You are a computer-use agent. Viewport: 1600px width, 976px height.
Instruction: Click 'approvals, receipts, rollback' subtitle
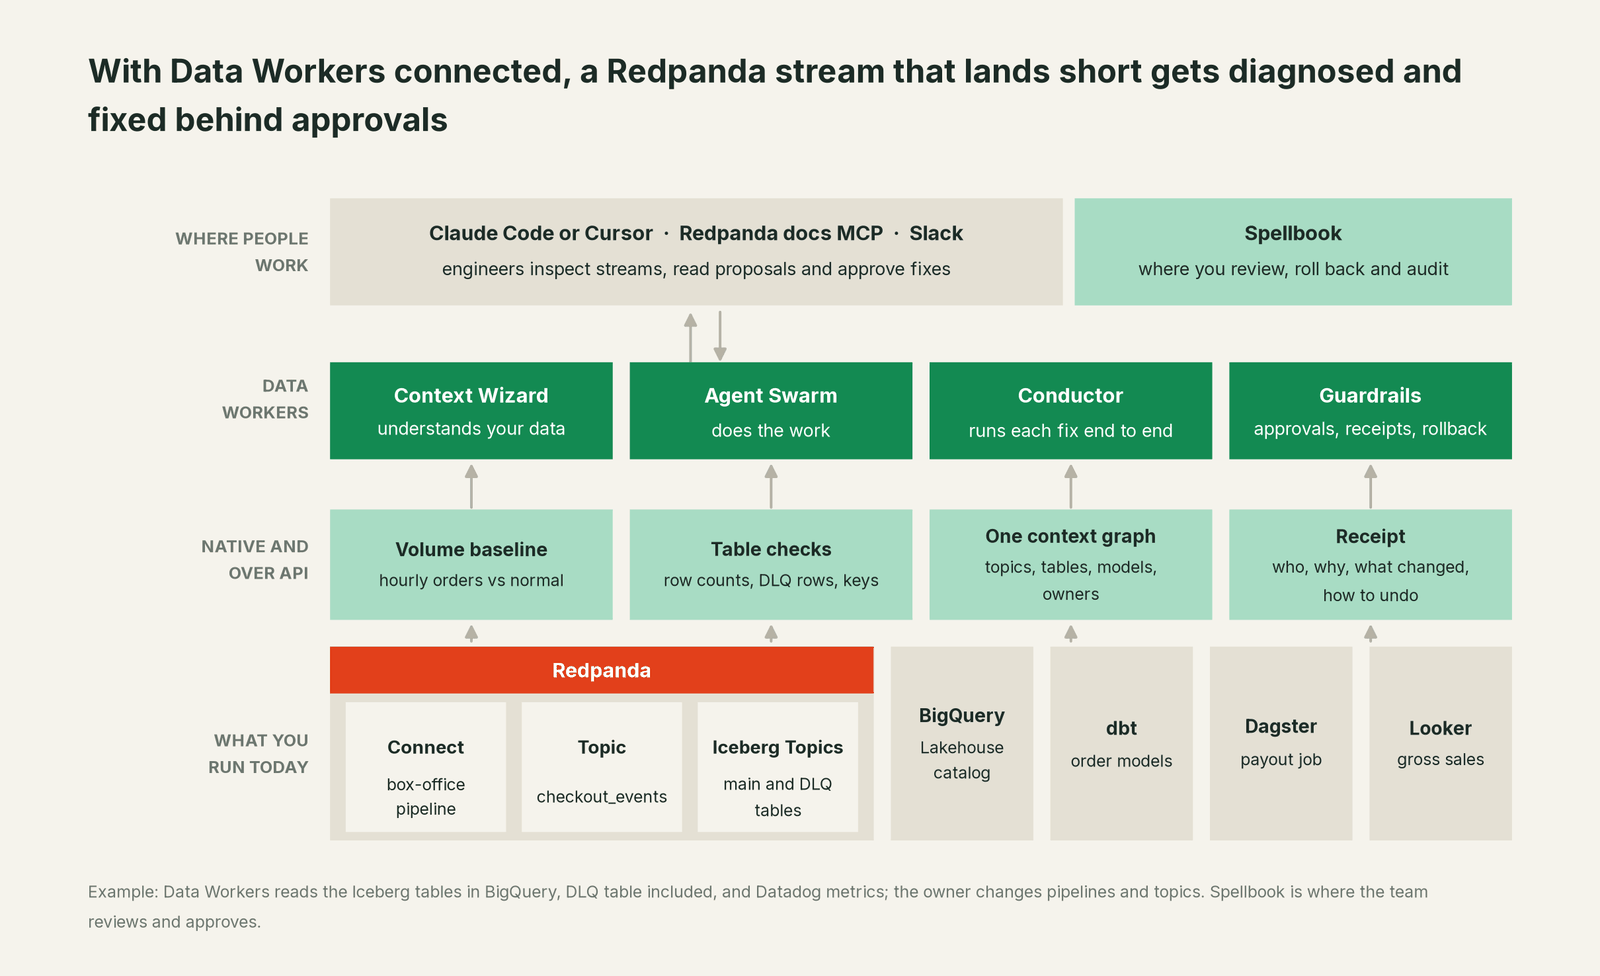coord(1370,429)
